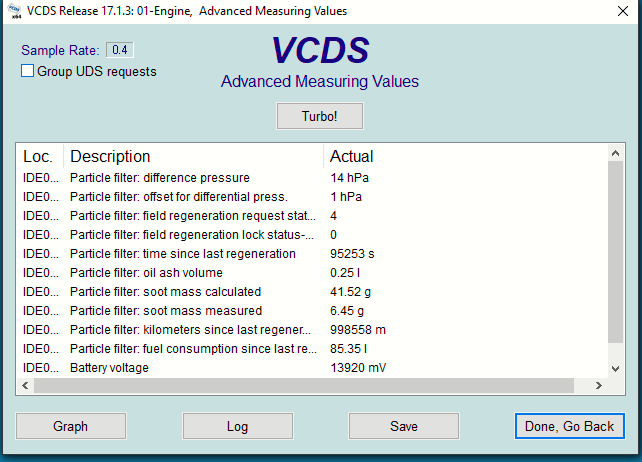Viewport: 642px width, 462px height.
Task: Select the 'Particle filter: difference pressure' row
Action: pyautogui.click(x=313, y=178)
